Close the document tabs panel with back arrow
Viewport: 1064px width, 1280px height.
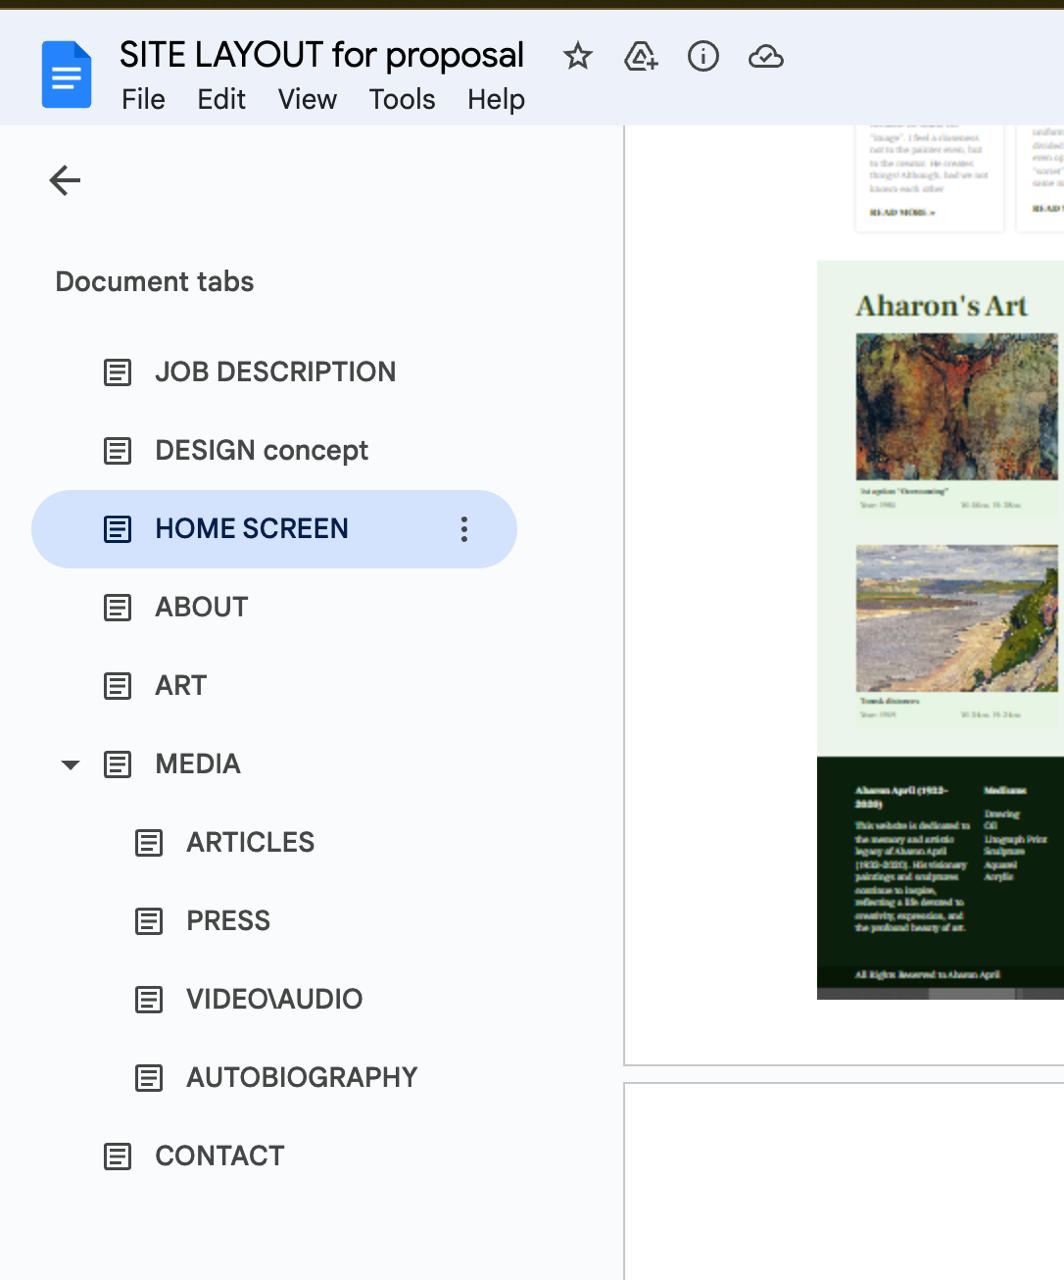65,180
